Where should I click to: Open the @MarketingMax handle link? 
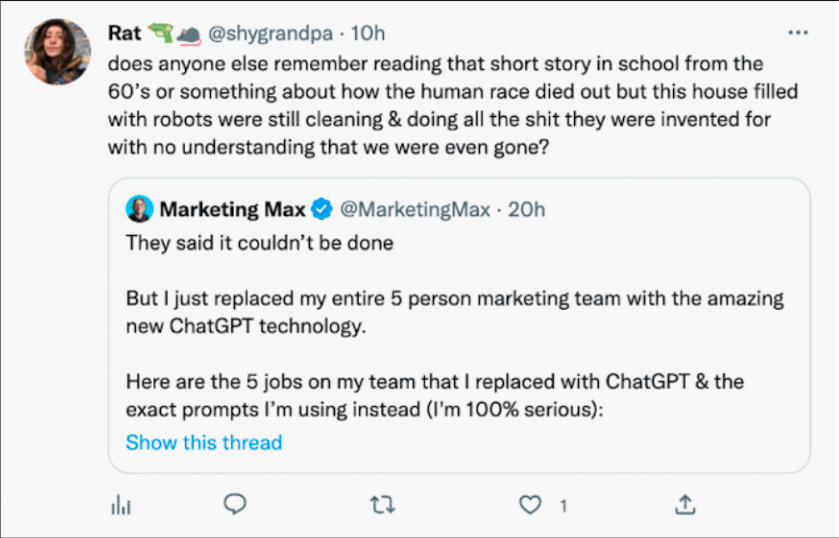(415, 209)
